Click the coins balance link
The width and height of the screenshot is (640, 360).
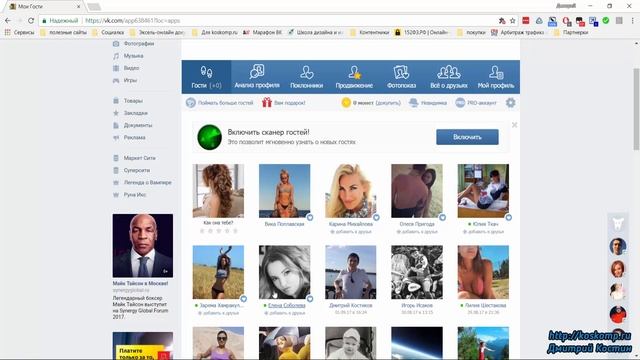point(371,103)
